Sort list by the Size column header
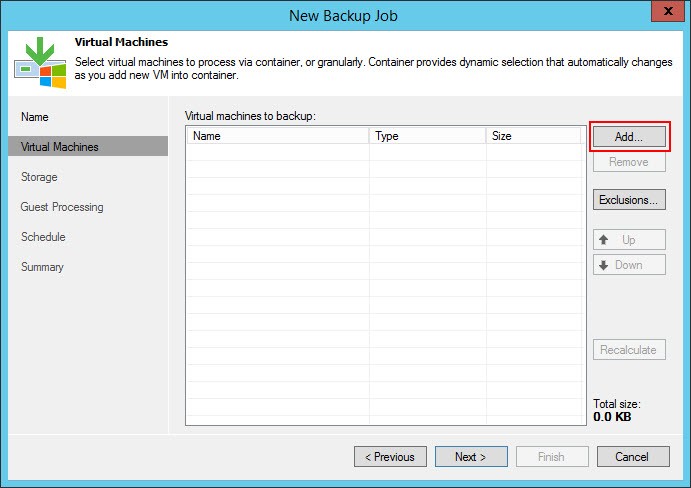691x488 pixels. coord(533,136)
